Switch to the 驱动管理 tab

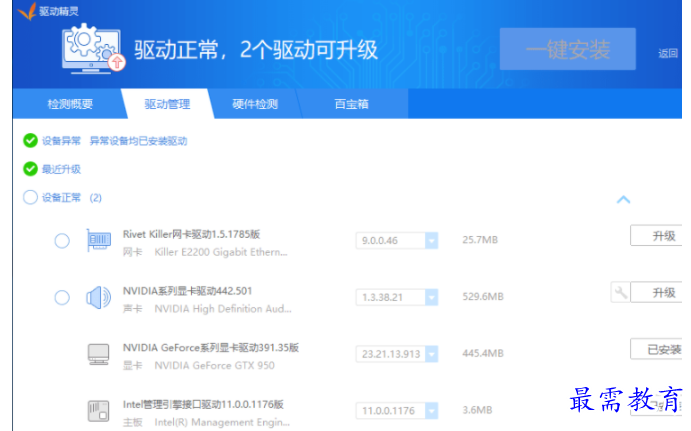pyautogui.click(x=167, y=104)
